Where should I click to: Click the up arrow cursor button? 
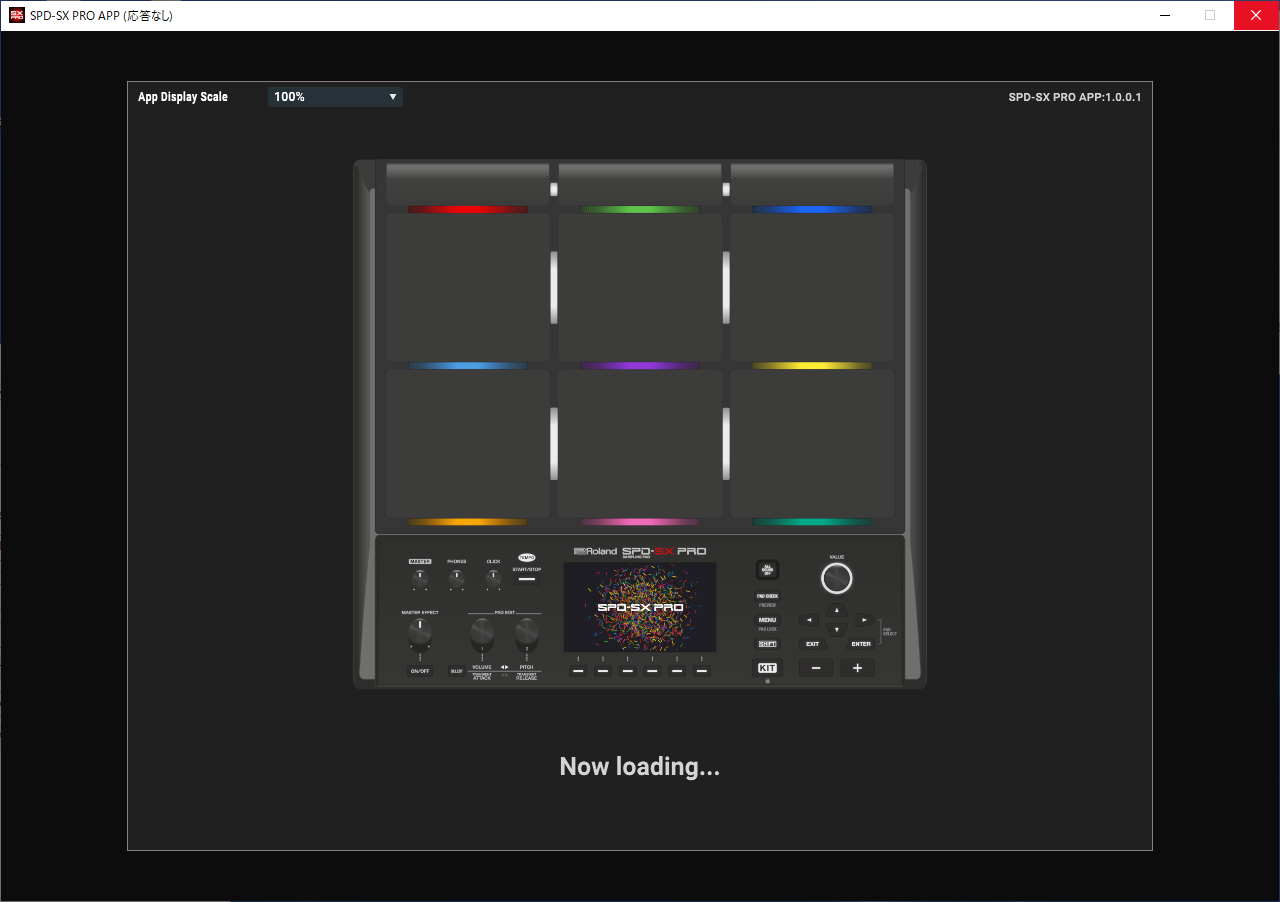click(837, 610)
